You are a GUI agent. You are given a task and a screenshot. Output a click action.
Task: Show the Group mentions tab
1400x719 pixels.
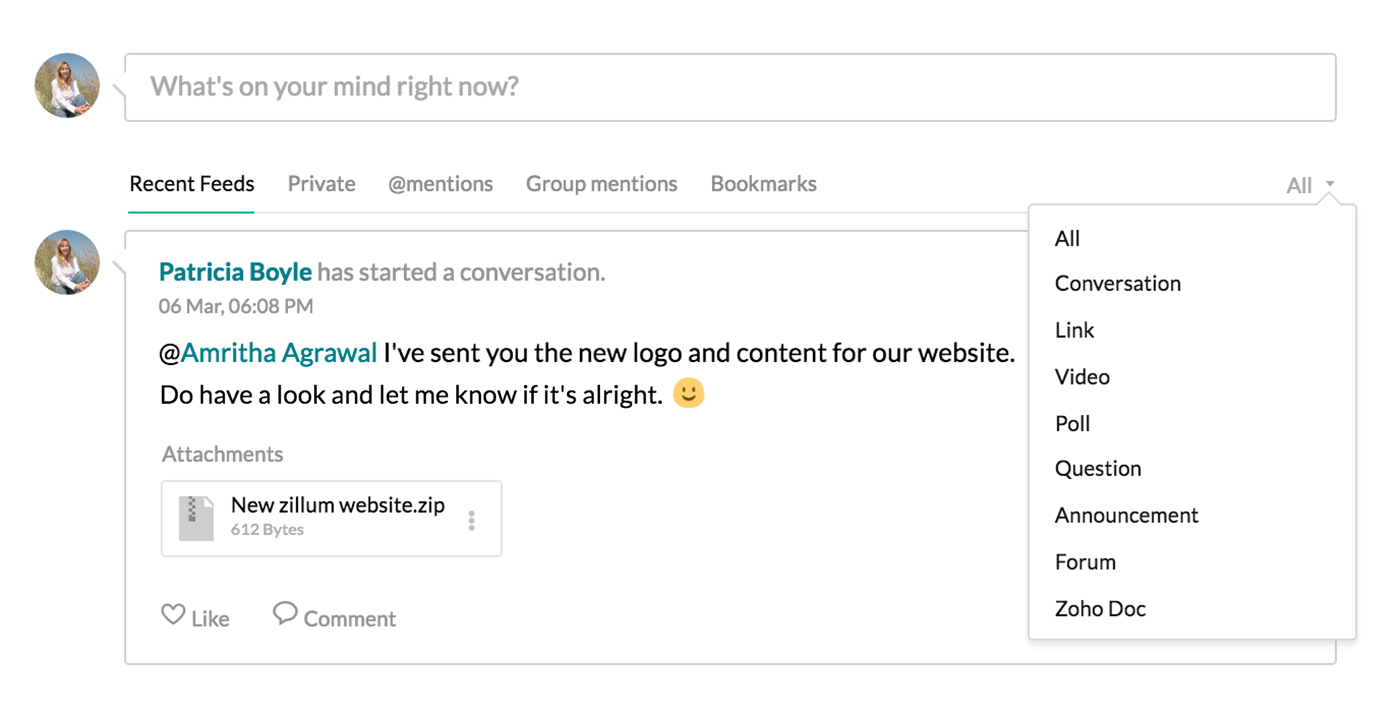[x=601, y=184]
